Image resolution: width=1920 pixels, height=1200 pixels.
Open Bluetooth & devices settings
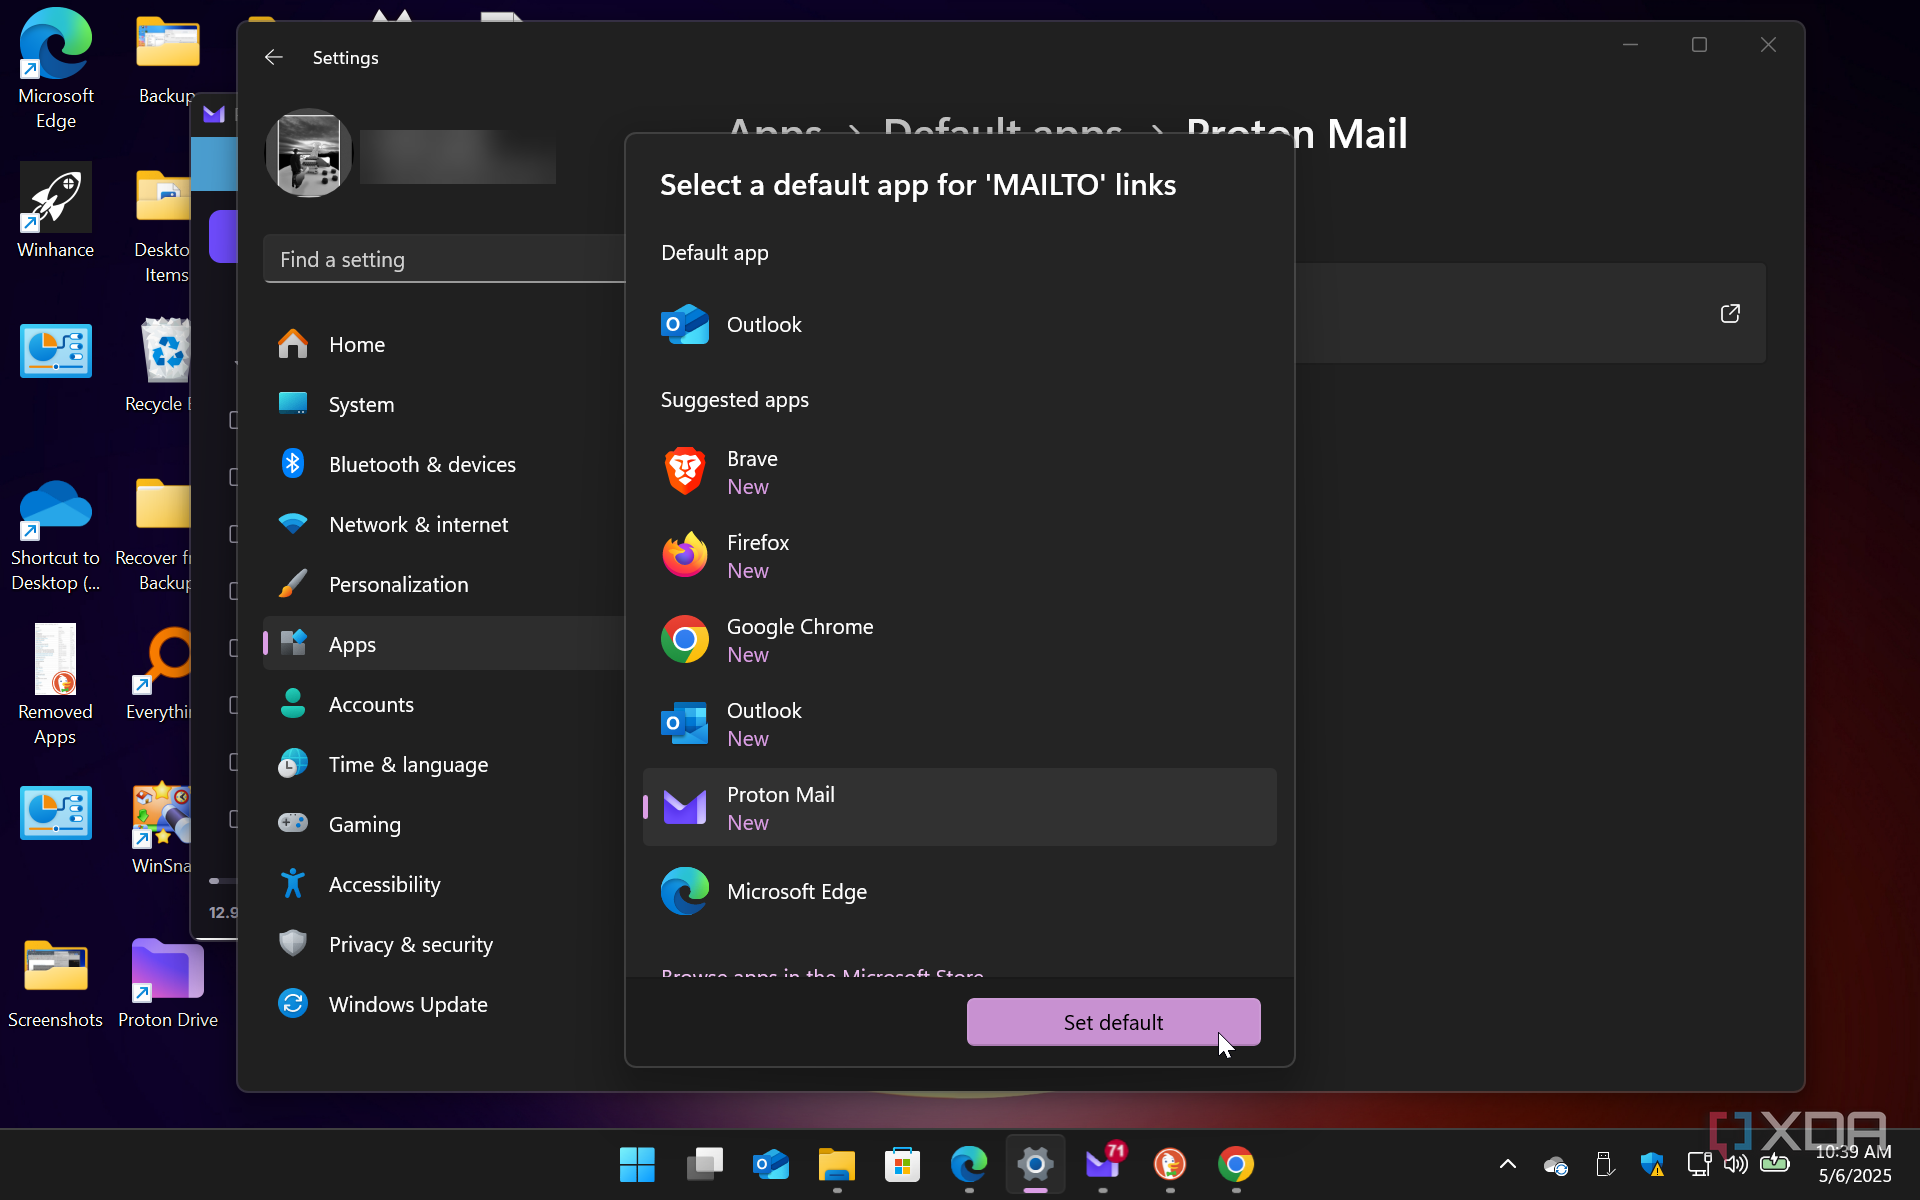pos(444,464)
